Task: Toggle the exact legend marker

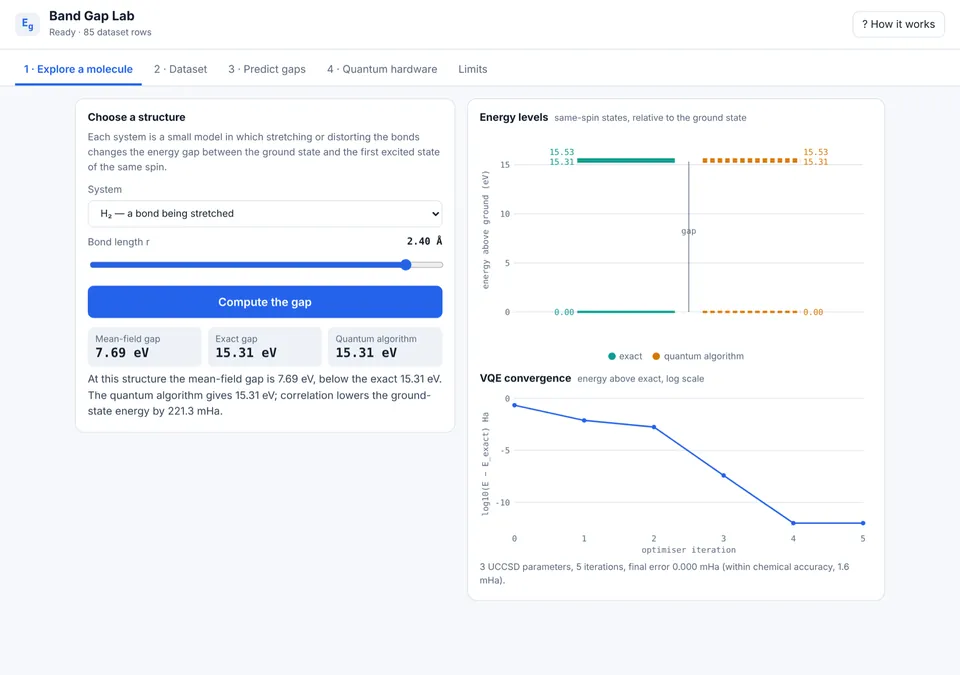Action: coord(612,356)
